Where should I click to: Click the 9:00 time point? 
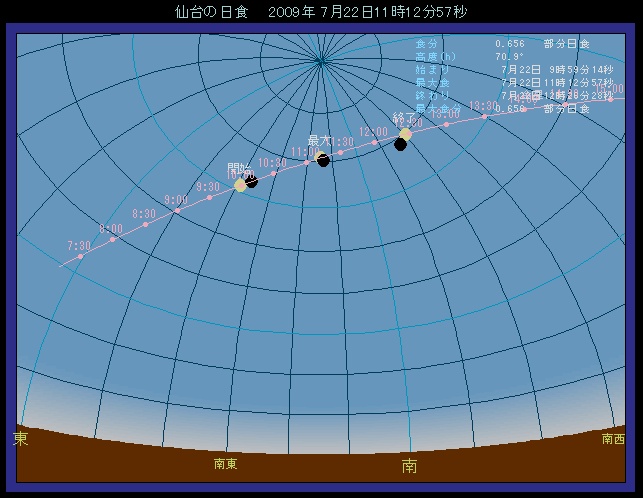(178, 210)
